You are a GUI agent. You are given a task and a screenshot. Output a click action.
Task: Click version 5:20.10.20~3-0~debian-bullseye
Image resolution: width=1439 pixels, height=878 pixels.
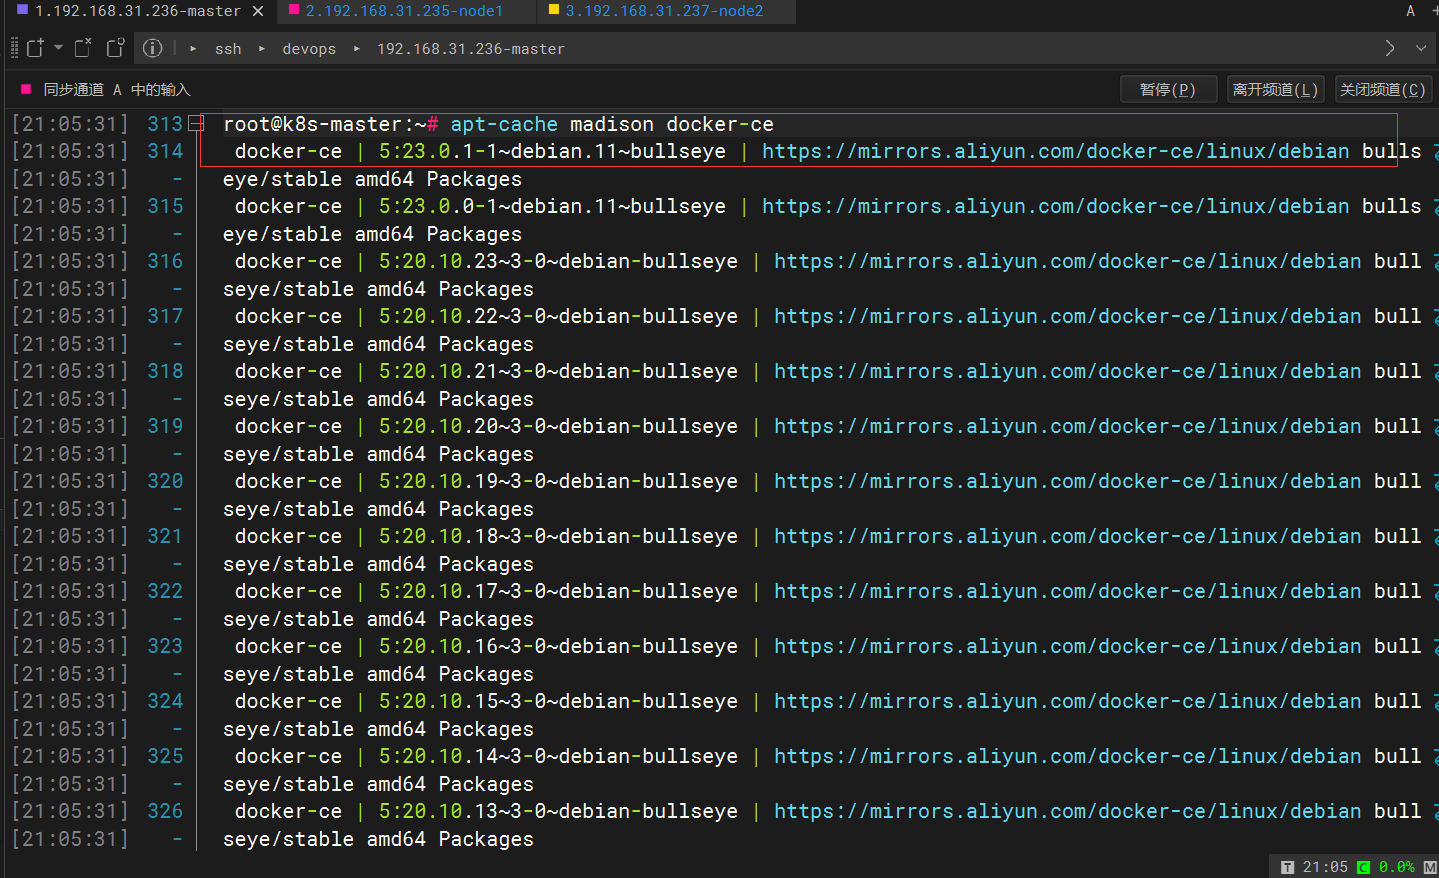[x=558, y=426]
